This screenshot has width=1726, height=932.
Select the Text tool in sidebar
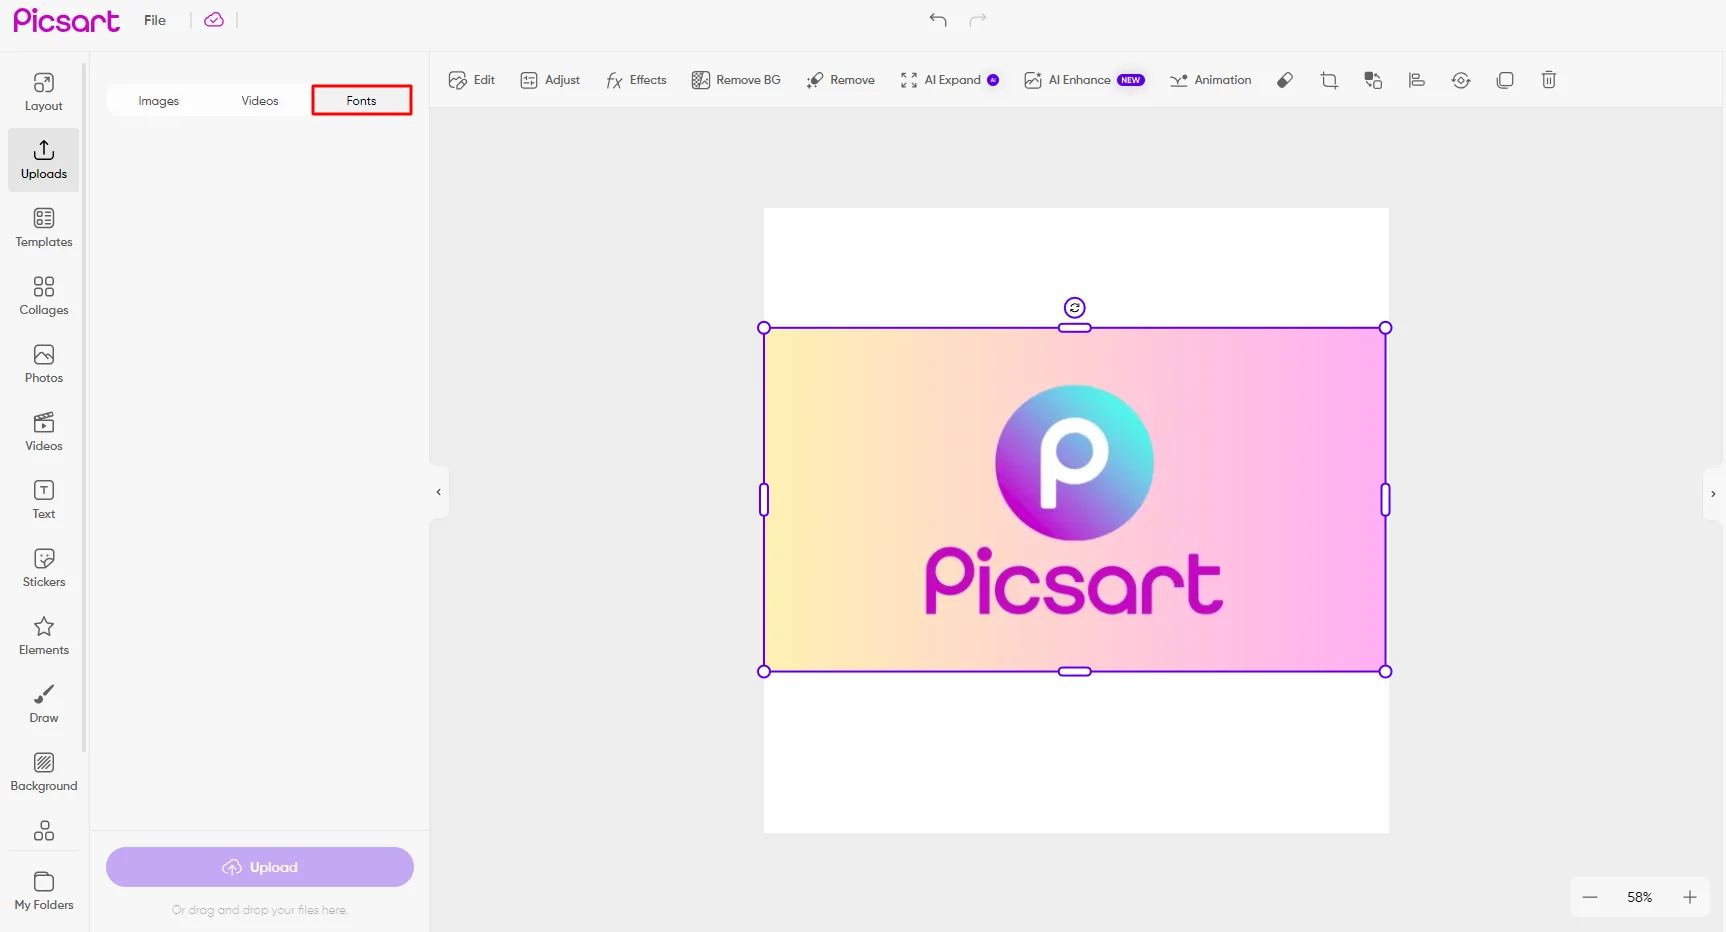click(44, 500)
